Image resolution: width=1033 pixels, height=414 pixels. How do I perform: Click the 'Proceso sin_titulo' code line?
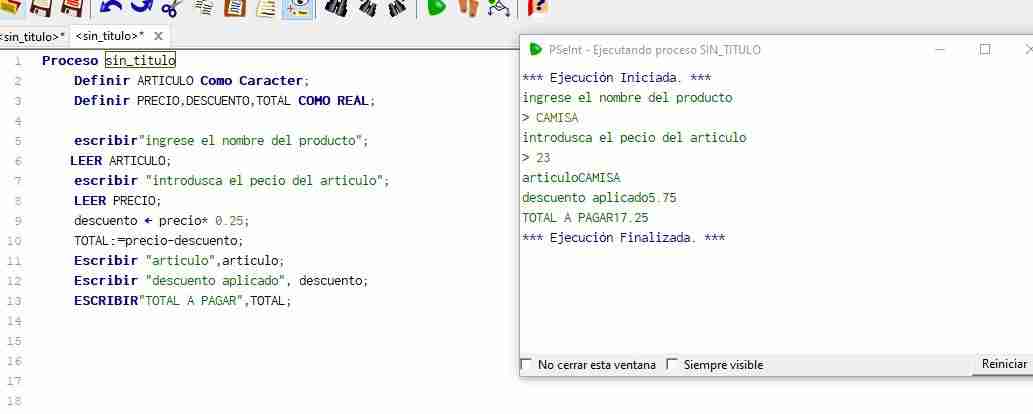click(109, 61)
